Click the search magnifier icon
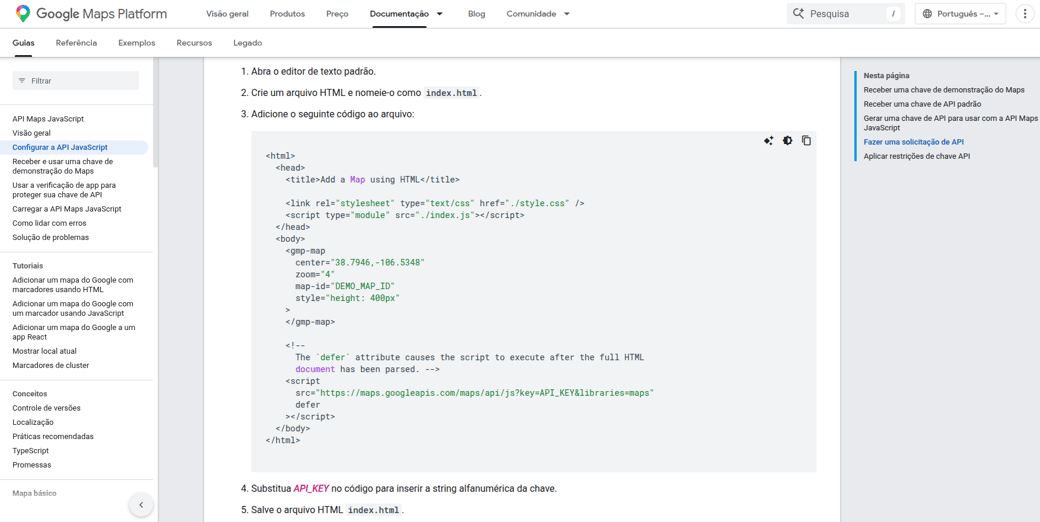This screenshot has width=1040, height=522. point(799,13)
